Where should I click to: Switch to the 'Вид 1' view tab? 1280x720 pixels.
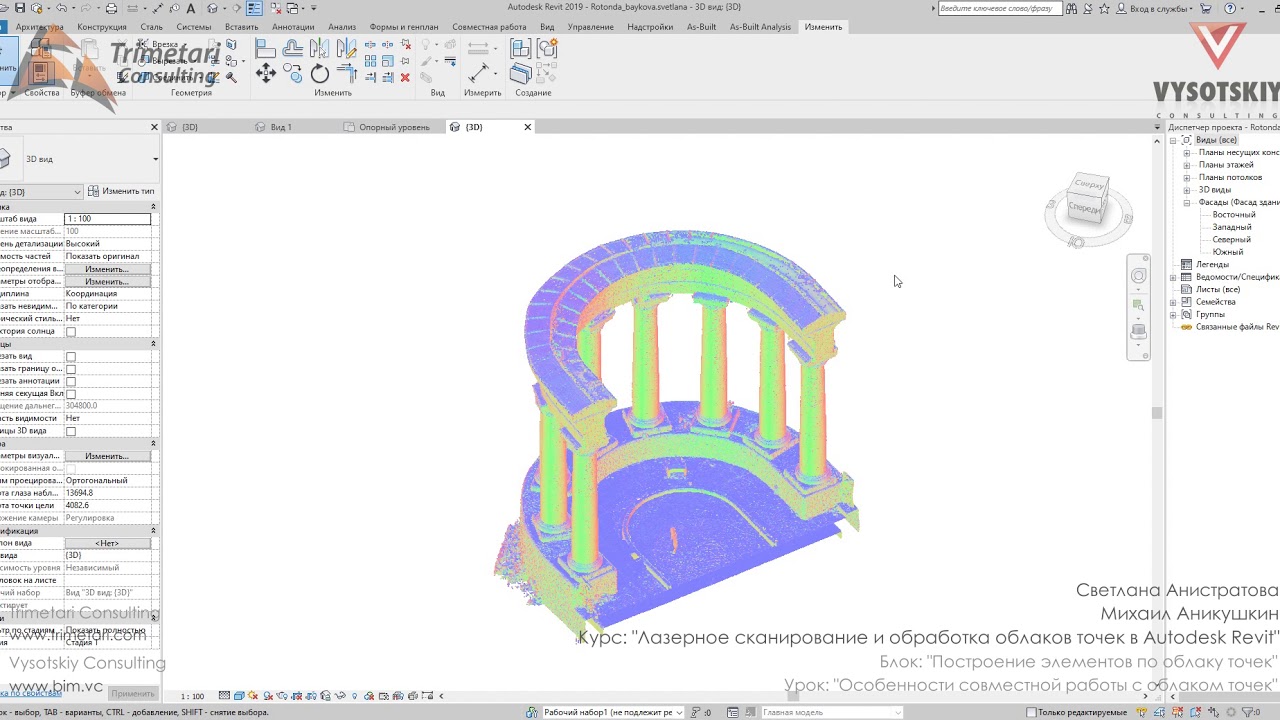tap(282, 127)
